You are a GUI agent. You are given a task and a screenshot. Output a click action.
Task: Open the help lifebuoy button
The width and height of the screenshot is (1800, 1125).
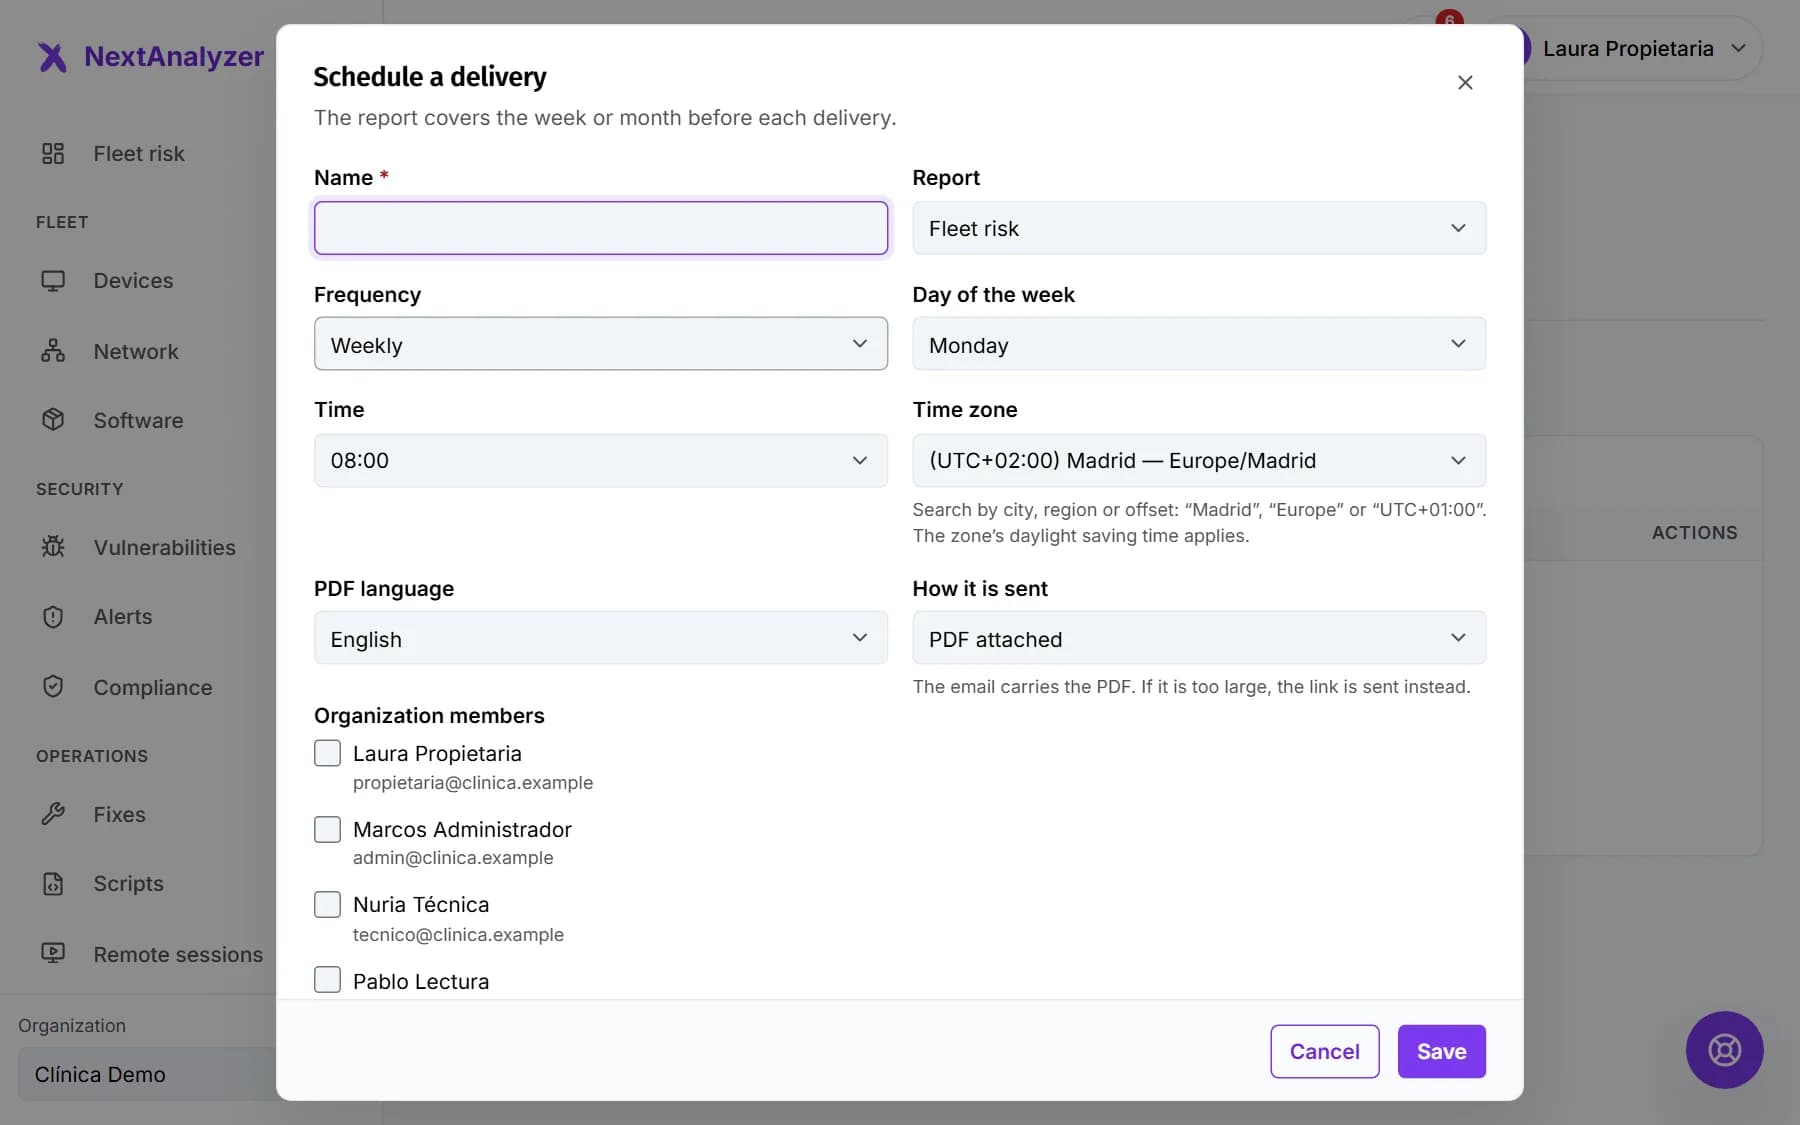tap(1724, 1050)
